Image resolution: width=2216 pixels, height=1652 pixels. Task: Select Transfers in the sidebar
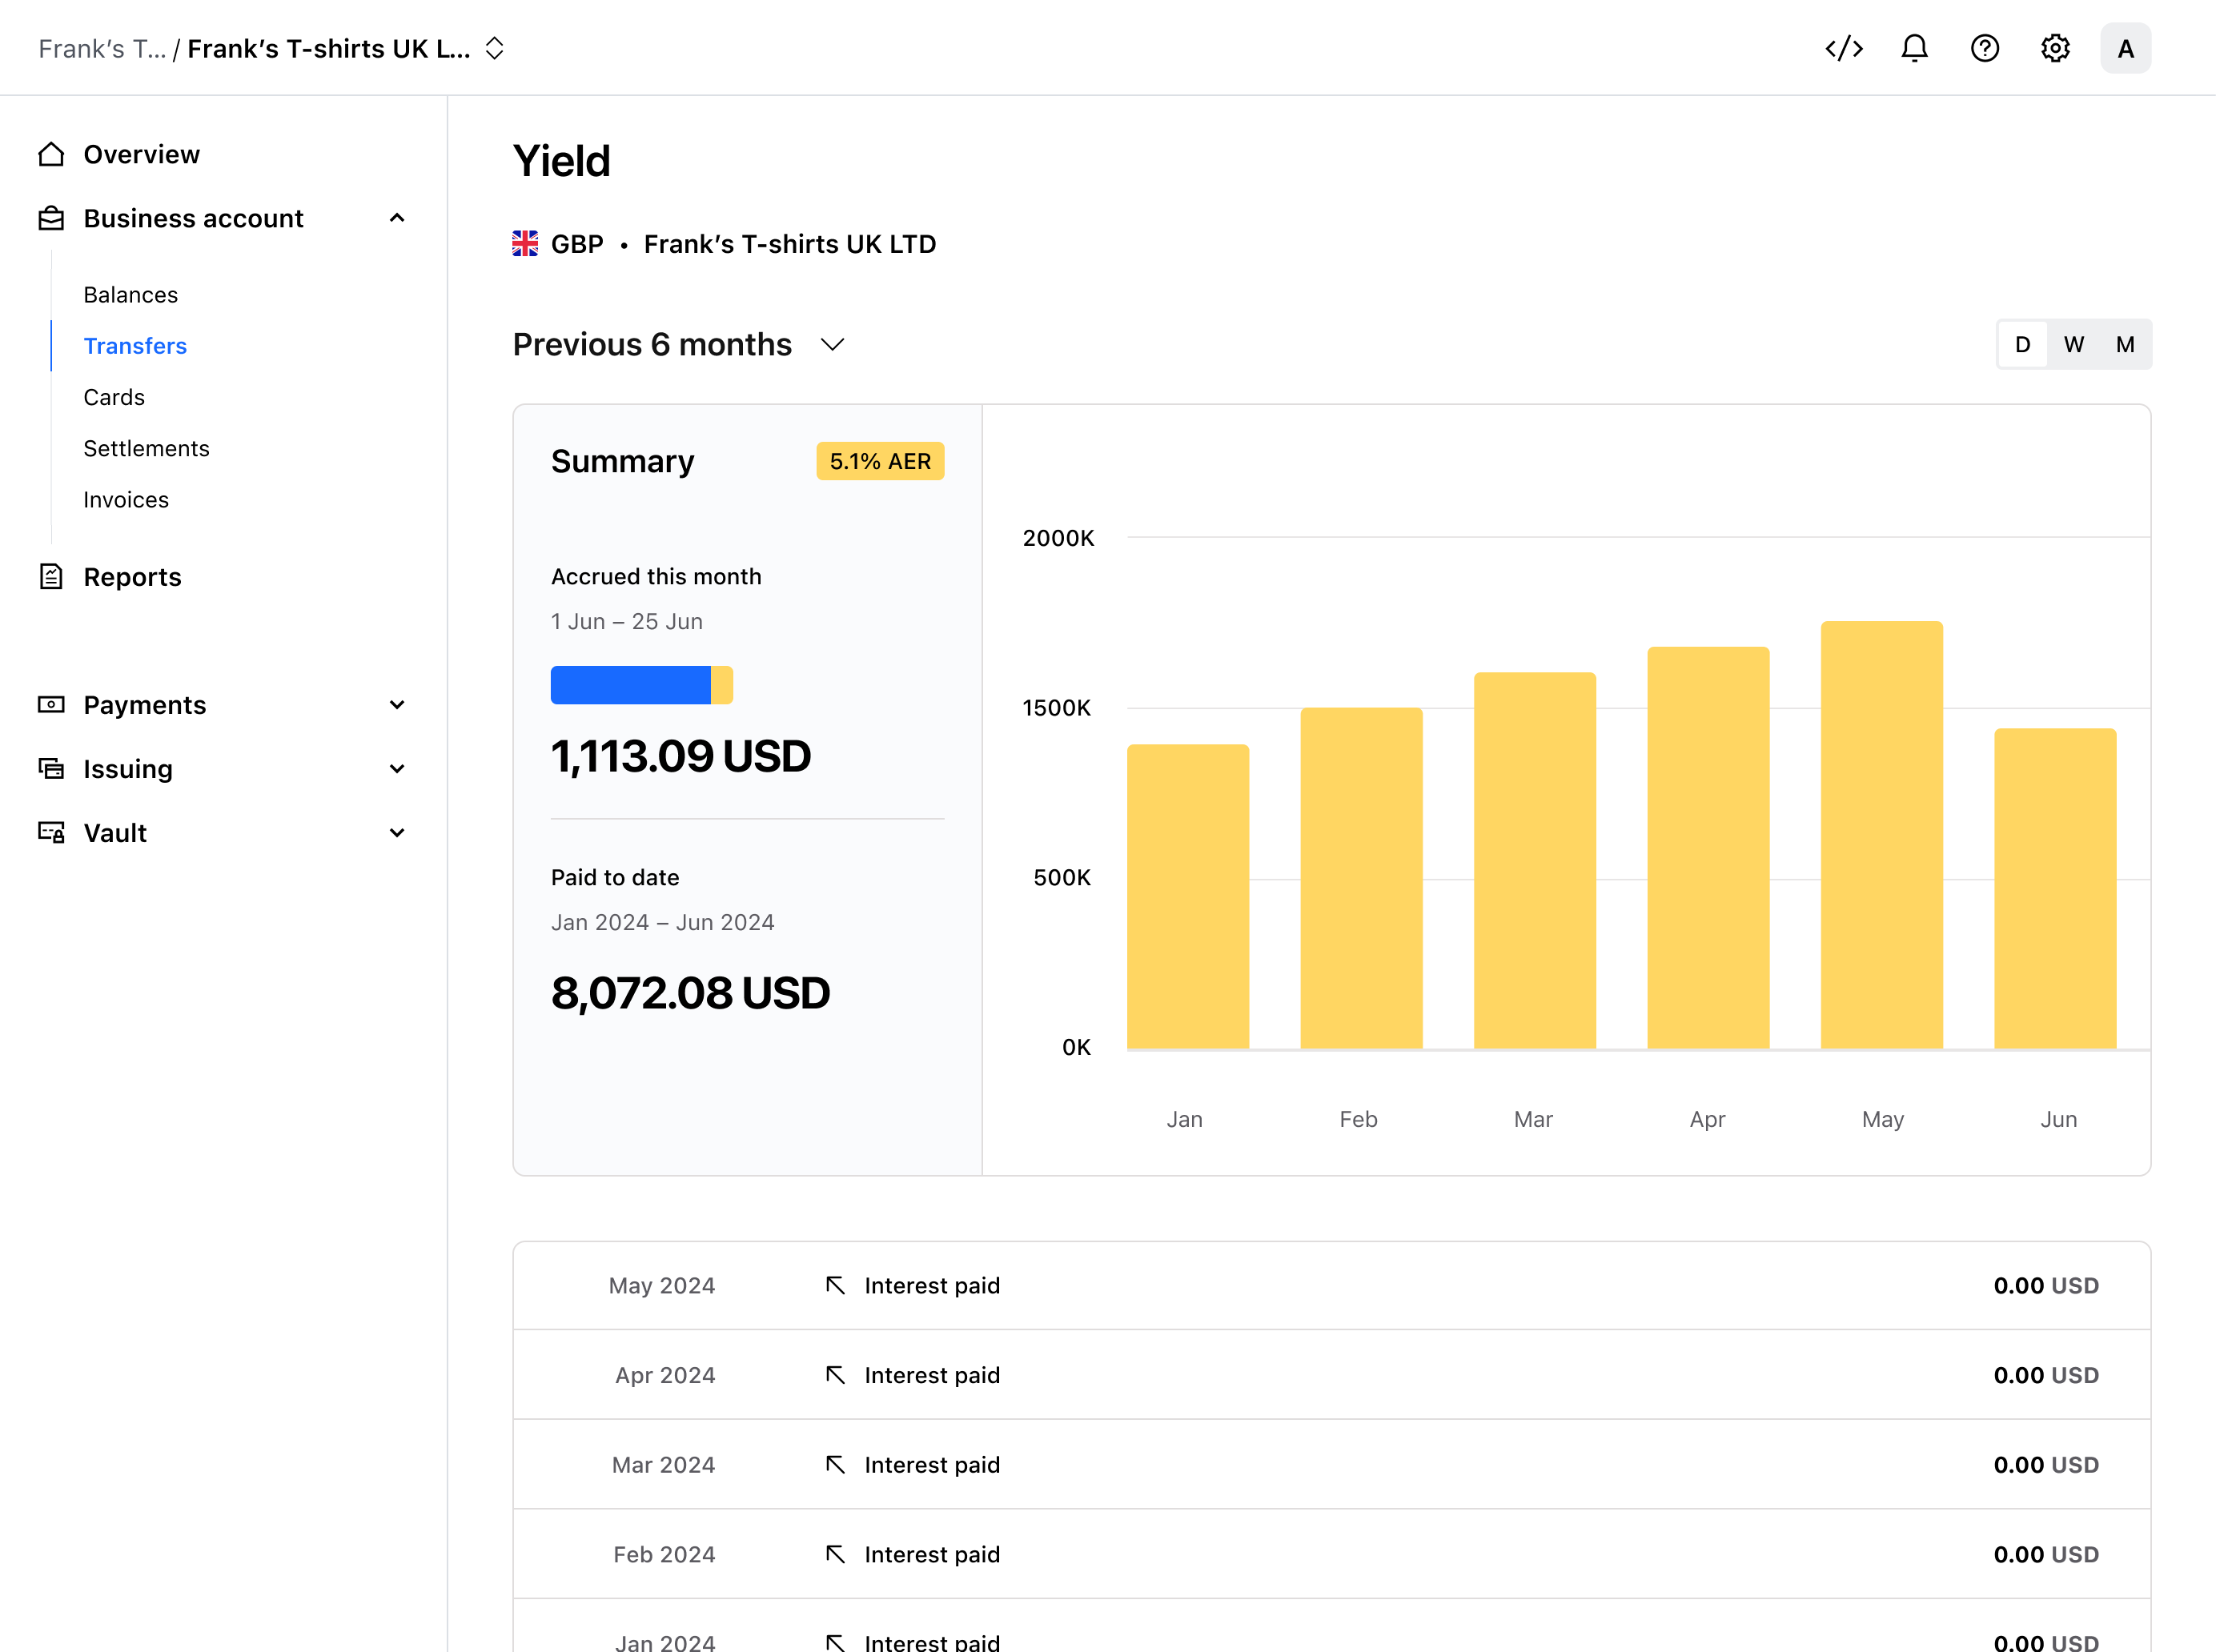coord(135,346)
